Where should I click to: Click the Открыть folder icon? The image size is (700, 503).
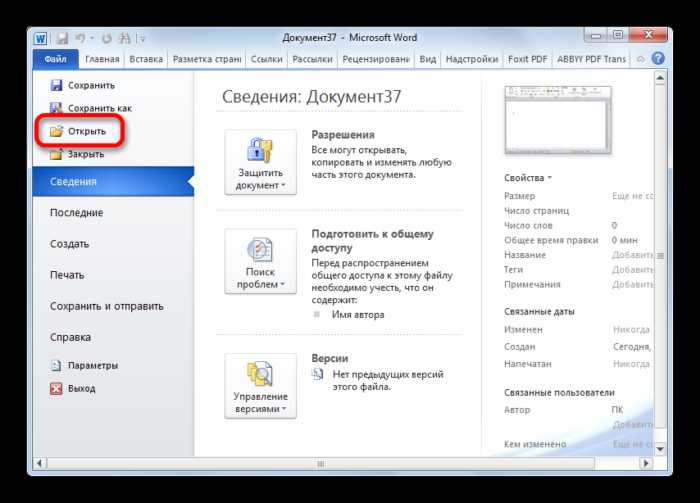(56, 131)
